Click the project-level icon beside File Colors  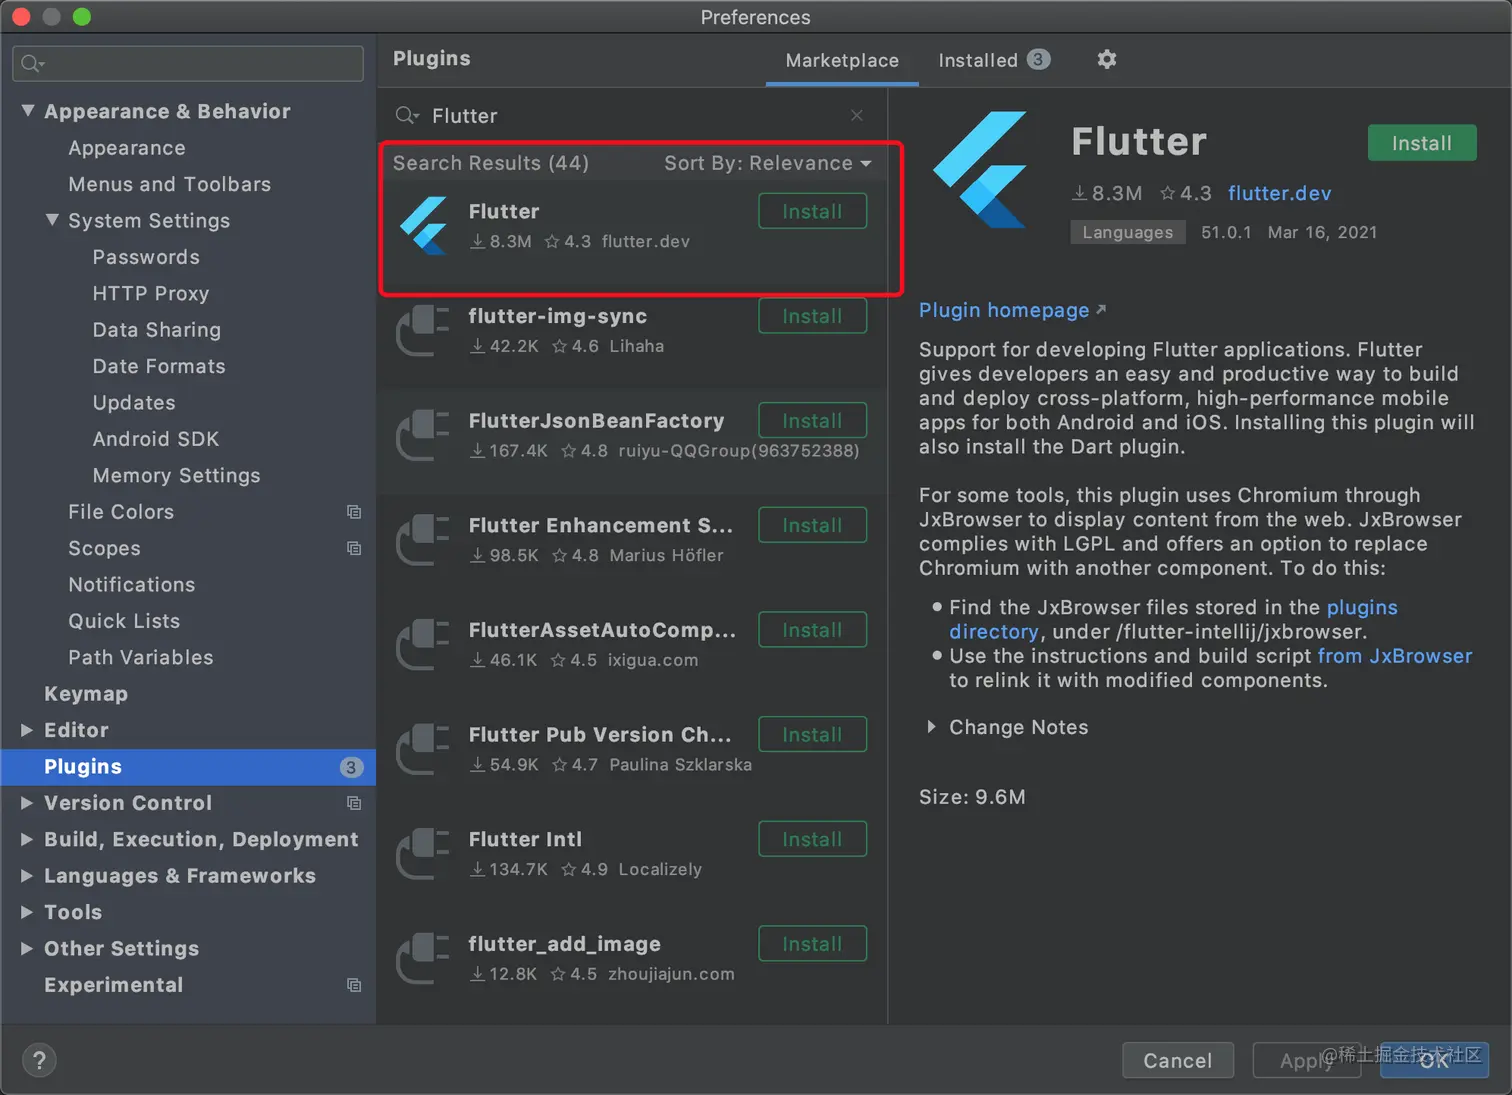point(354,512)
